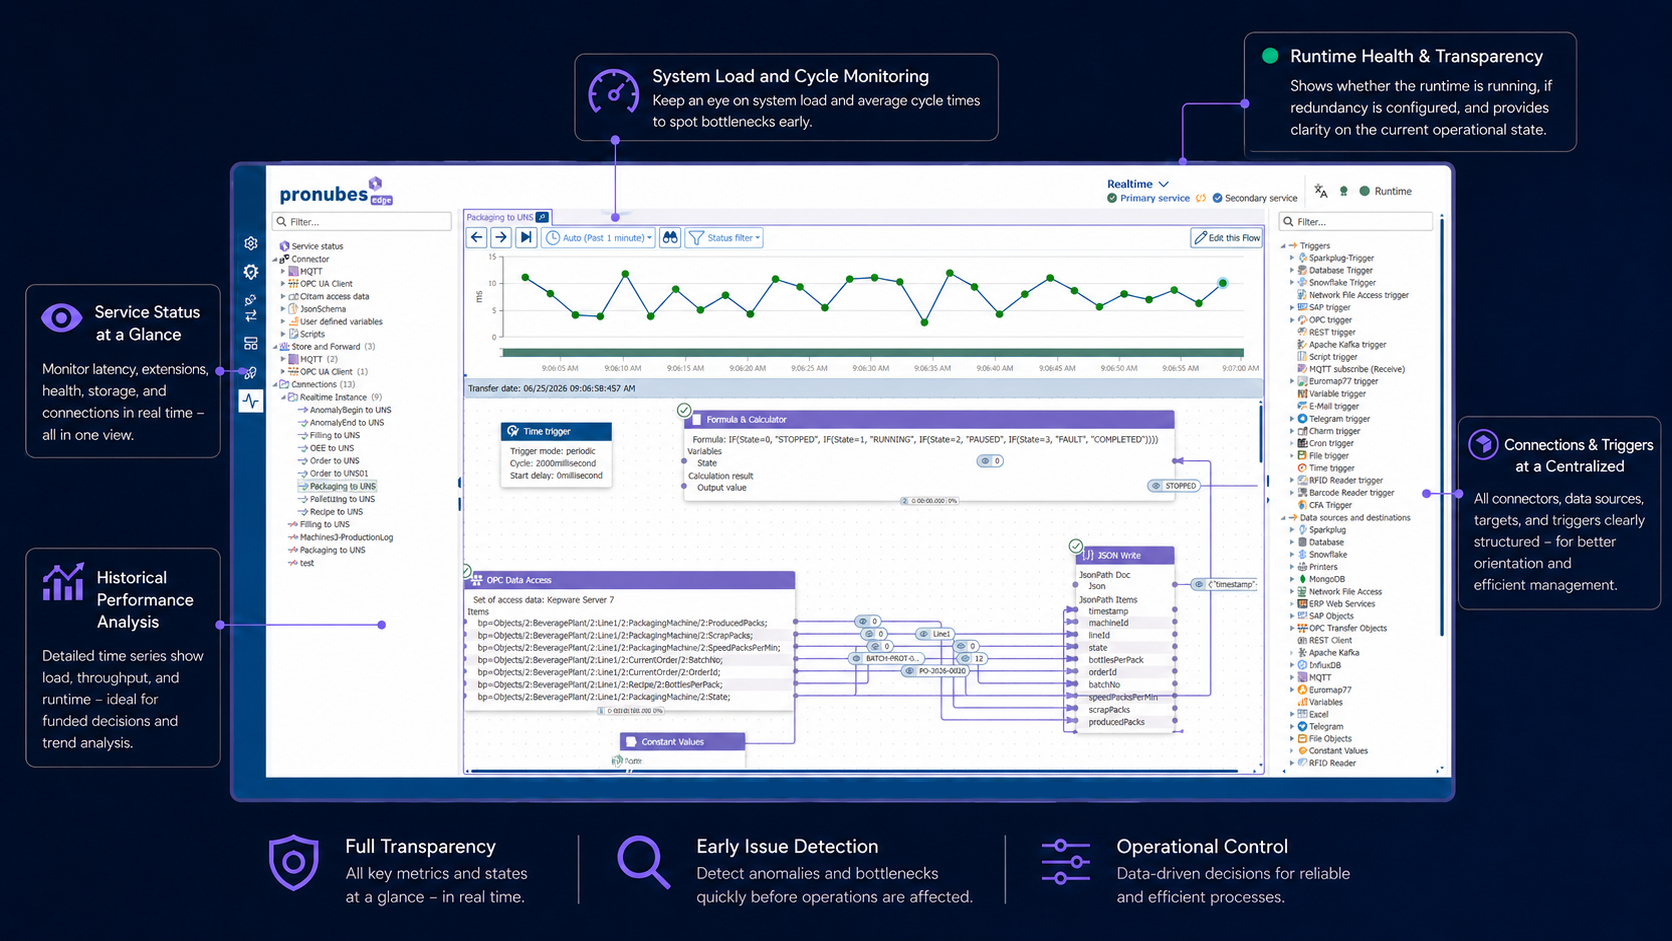This screenshot has width=1672, height=941.
Task: Click the orange sync icon beside Primary service
Action: click(x=1201, y=198)
